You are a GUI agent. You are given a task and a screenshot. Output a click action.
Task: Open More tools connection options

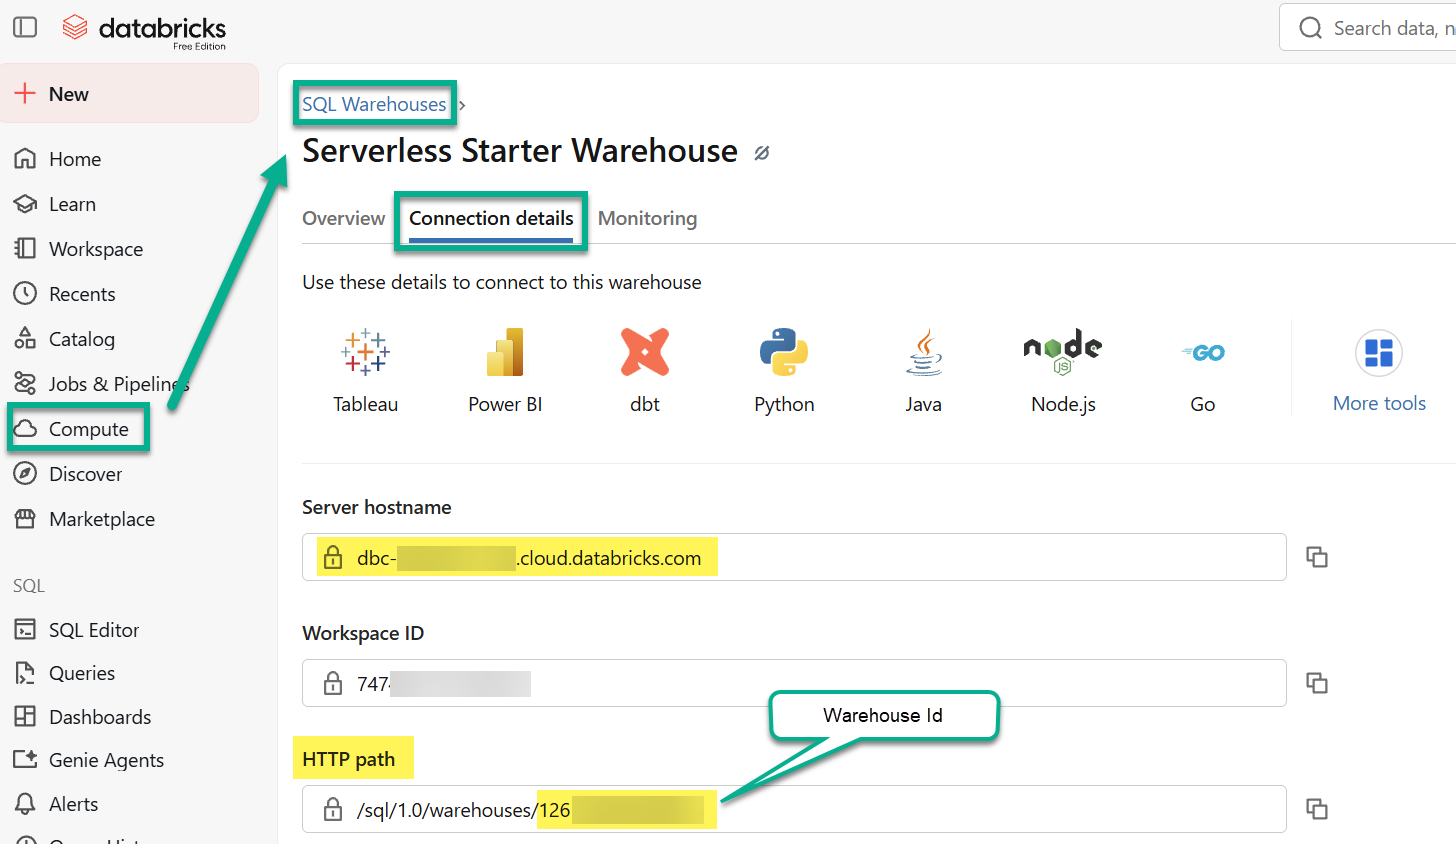point(1379,371)
